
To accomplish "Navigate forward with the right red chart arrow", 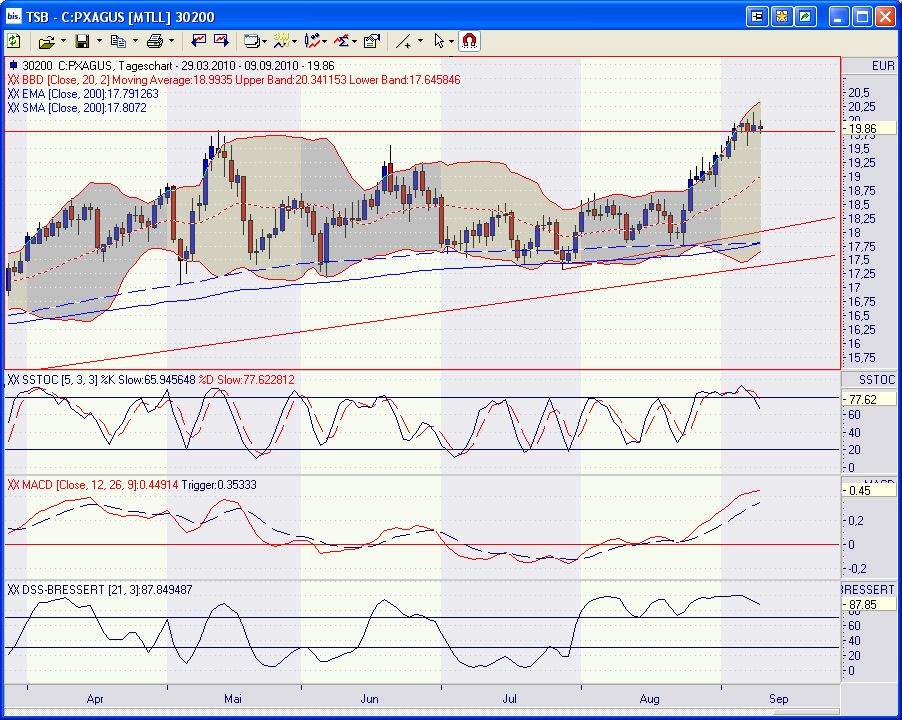I will [x=220, y=41].
